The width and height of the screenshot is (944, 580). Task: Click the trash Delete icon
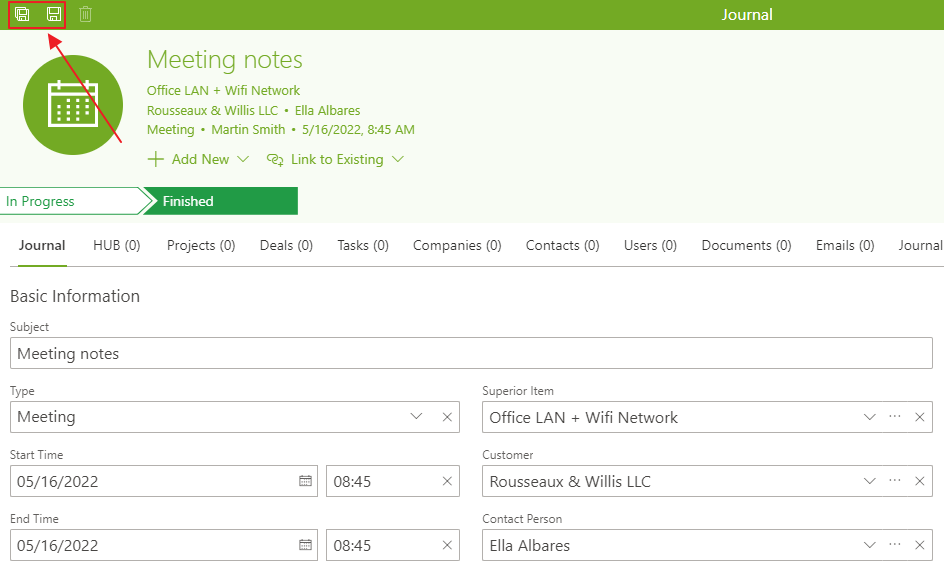click(x=85, y=14)
